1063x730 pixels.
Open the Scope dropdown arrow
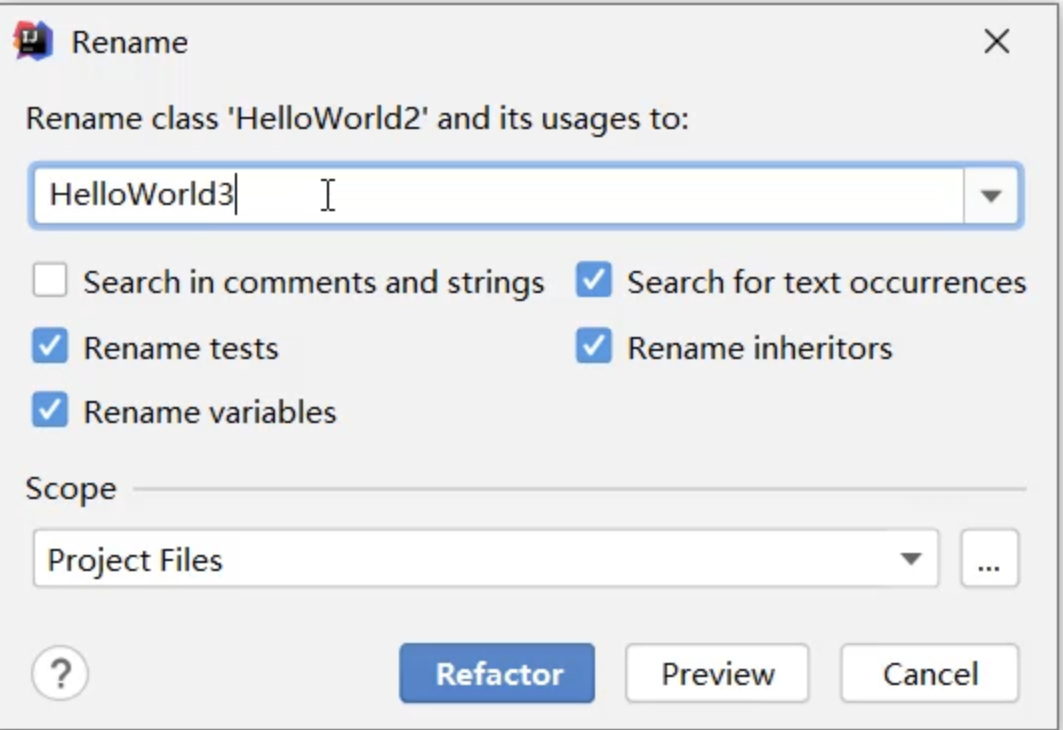tap(910, 559)
